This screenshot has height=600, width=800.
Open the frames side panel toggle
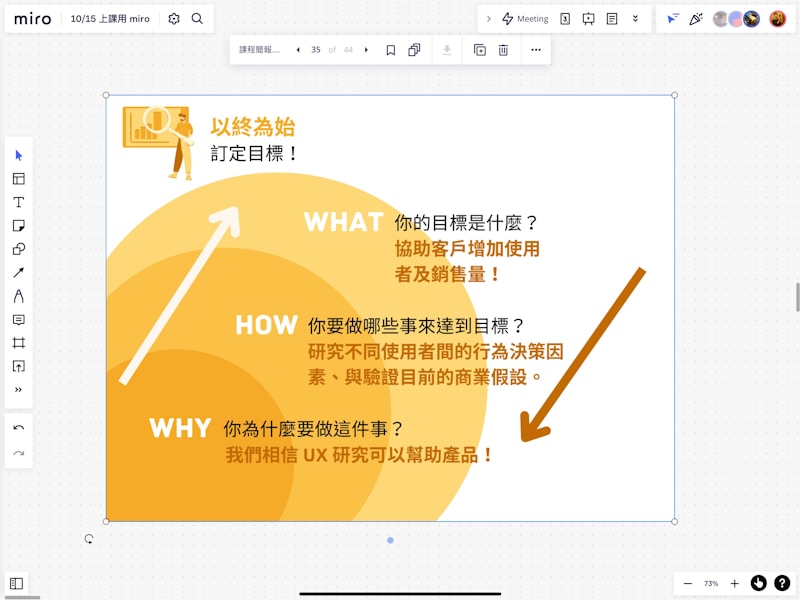16,583
